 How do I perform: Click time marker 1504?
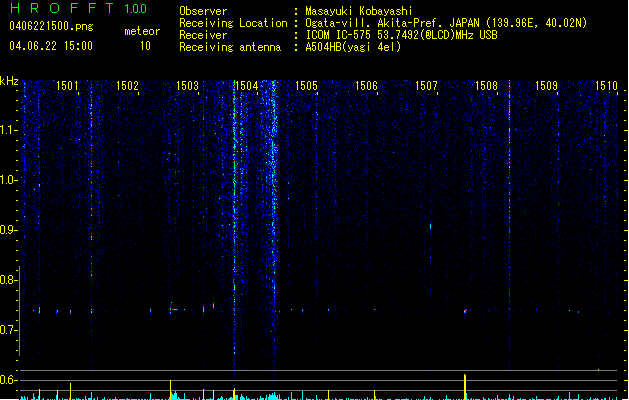247,86
